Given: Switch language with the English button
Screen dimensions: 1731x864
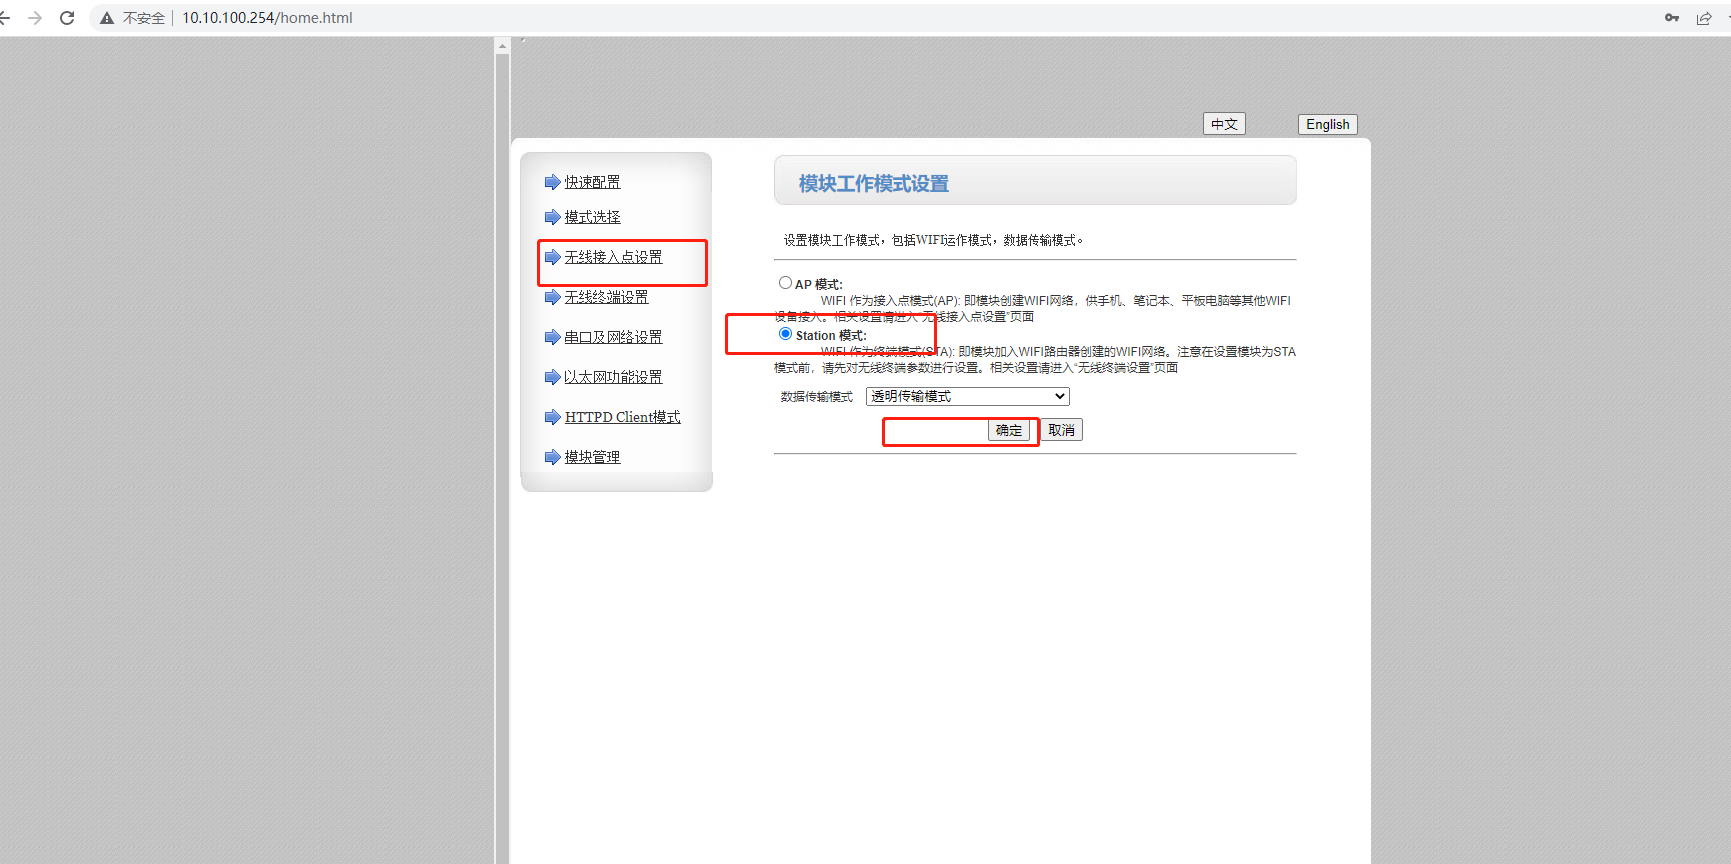Looking at the screenshot, I should tap(1327, 124).
